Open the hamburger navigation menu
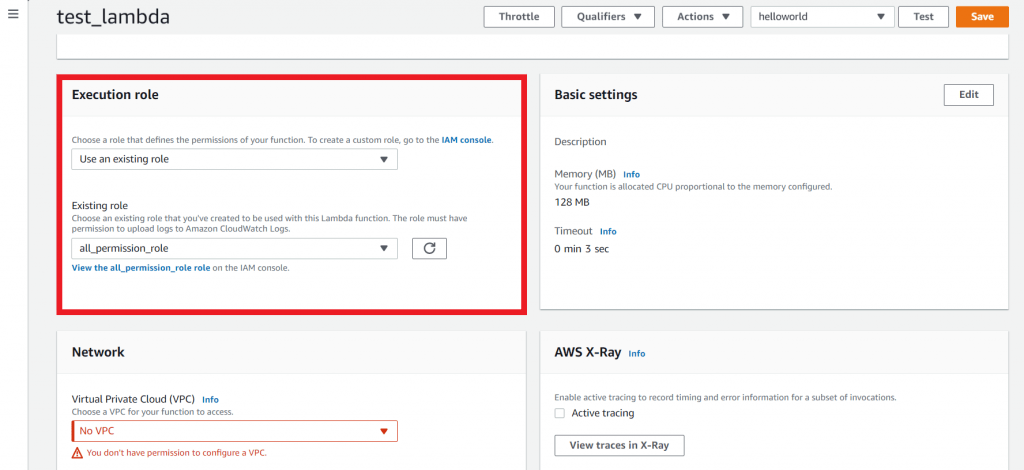The width and height of the screenshot is (1024, 470). [13, 15]
